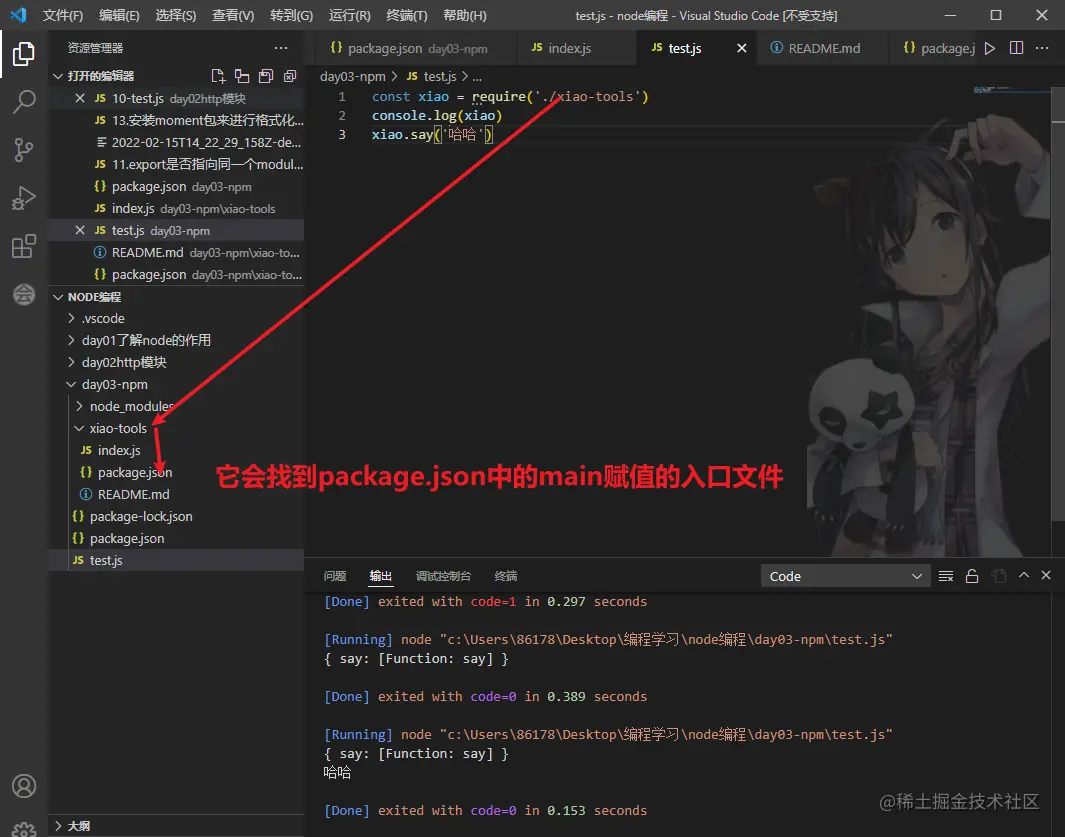Run the code with the play icon
The image size is (1065, 837).
(x=990, y=48)
